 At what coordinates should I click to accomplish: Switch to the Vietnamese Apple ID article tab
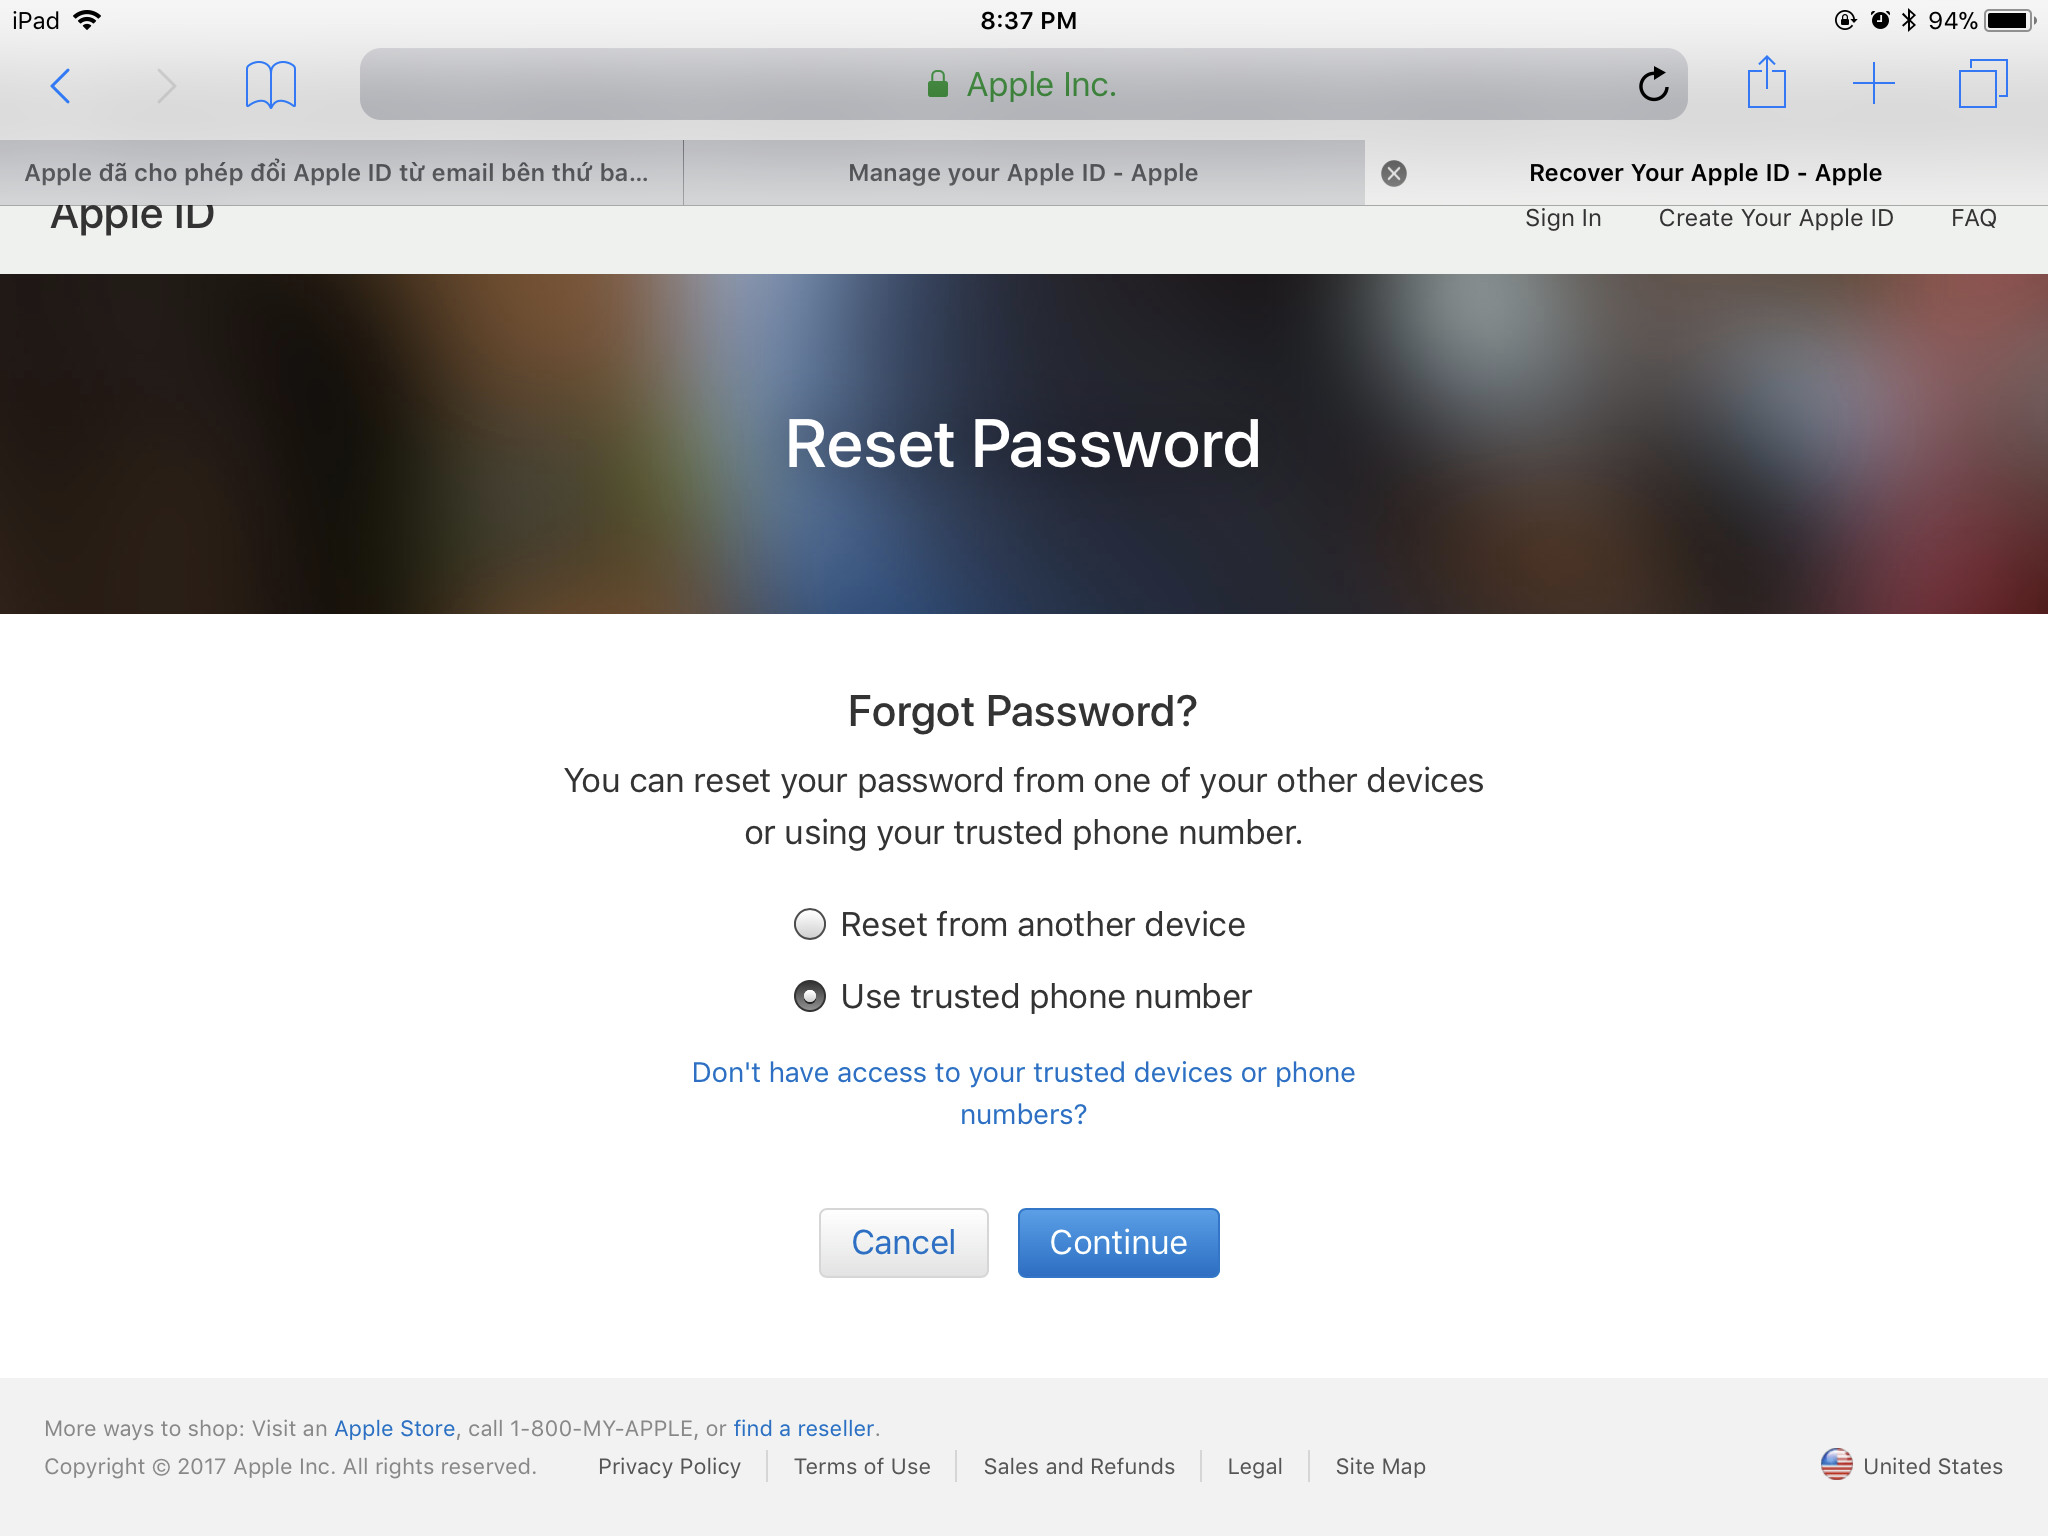click(337, 173)
